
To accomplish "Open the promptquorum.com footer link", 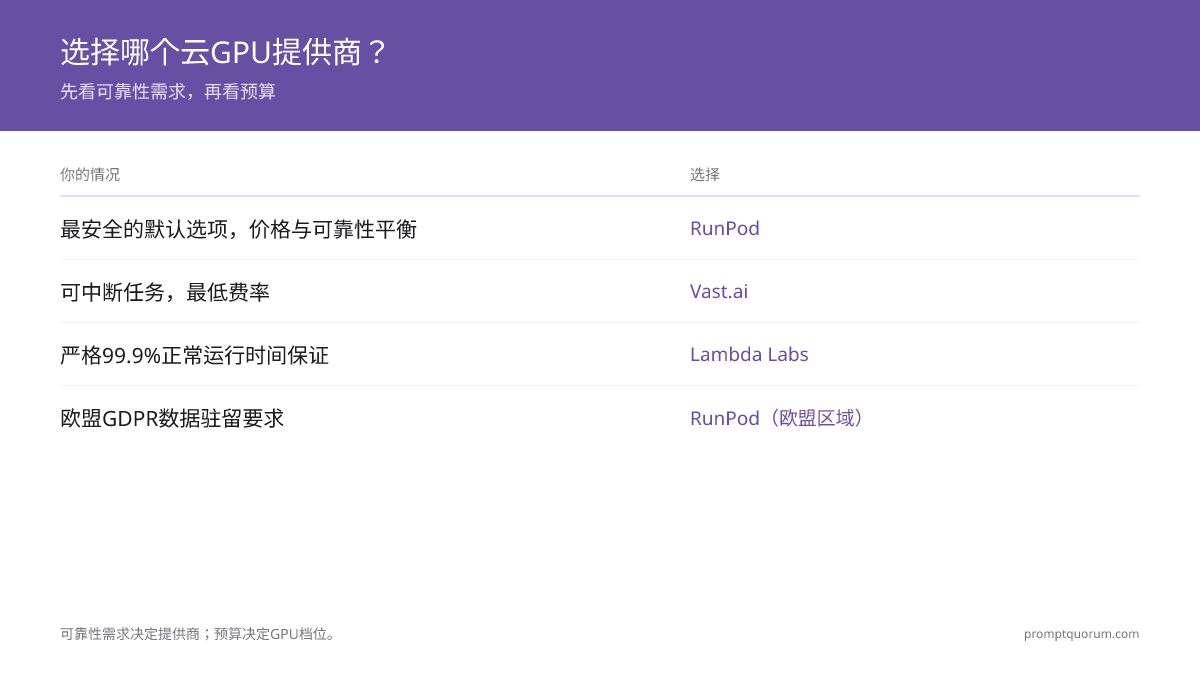I will (1081, 634).
